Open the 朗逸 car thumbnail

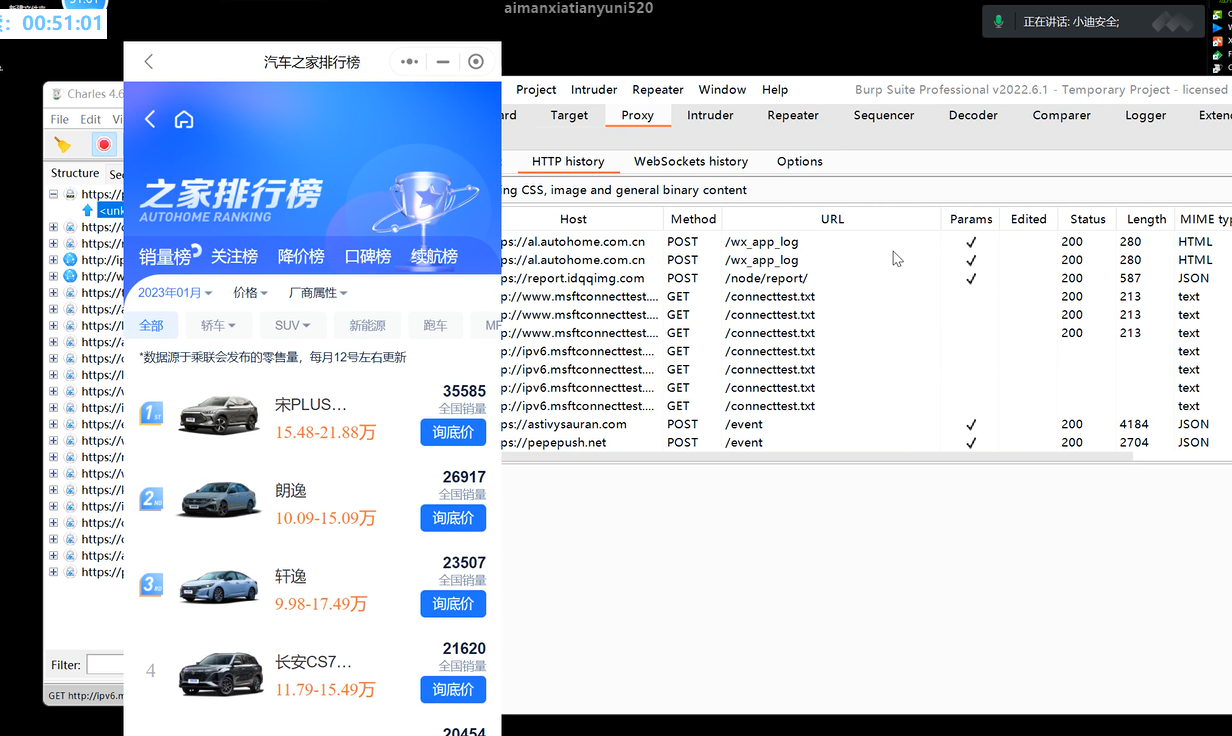(218, 499)
